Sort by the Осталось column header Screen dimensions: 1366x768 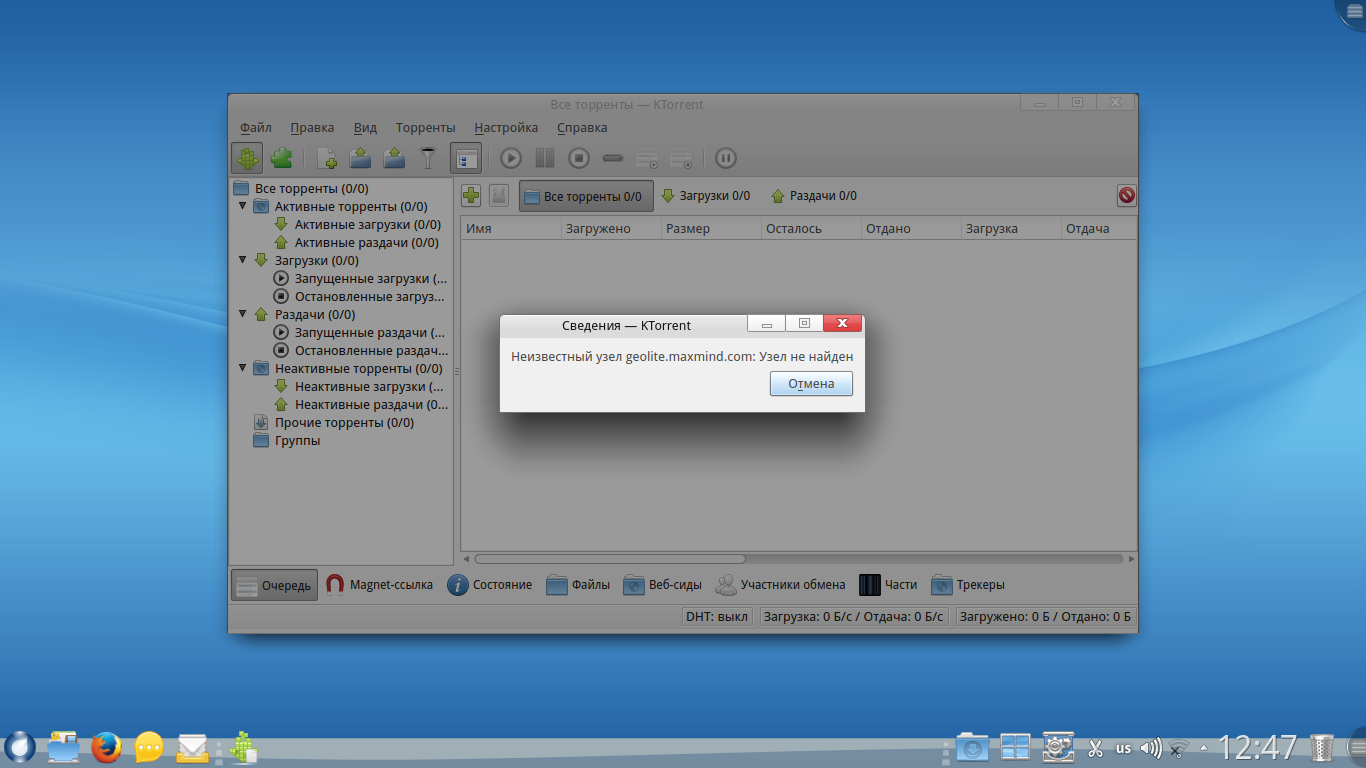[x=811, y=229]
